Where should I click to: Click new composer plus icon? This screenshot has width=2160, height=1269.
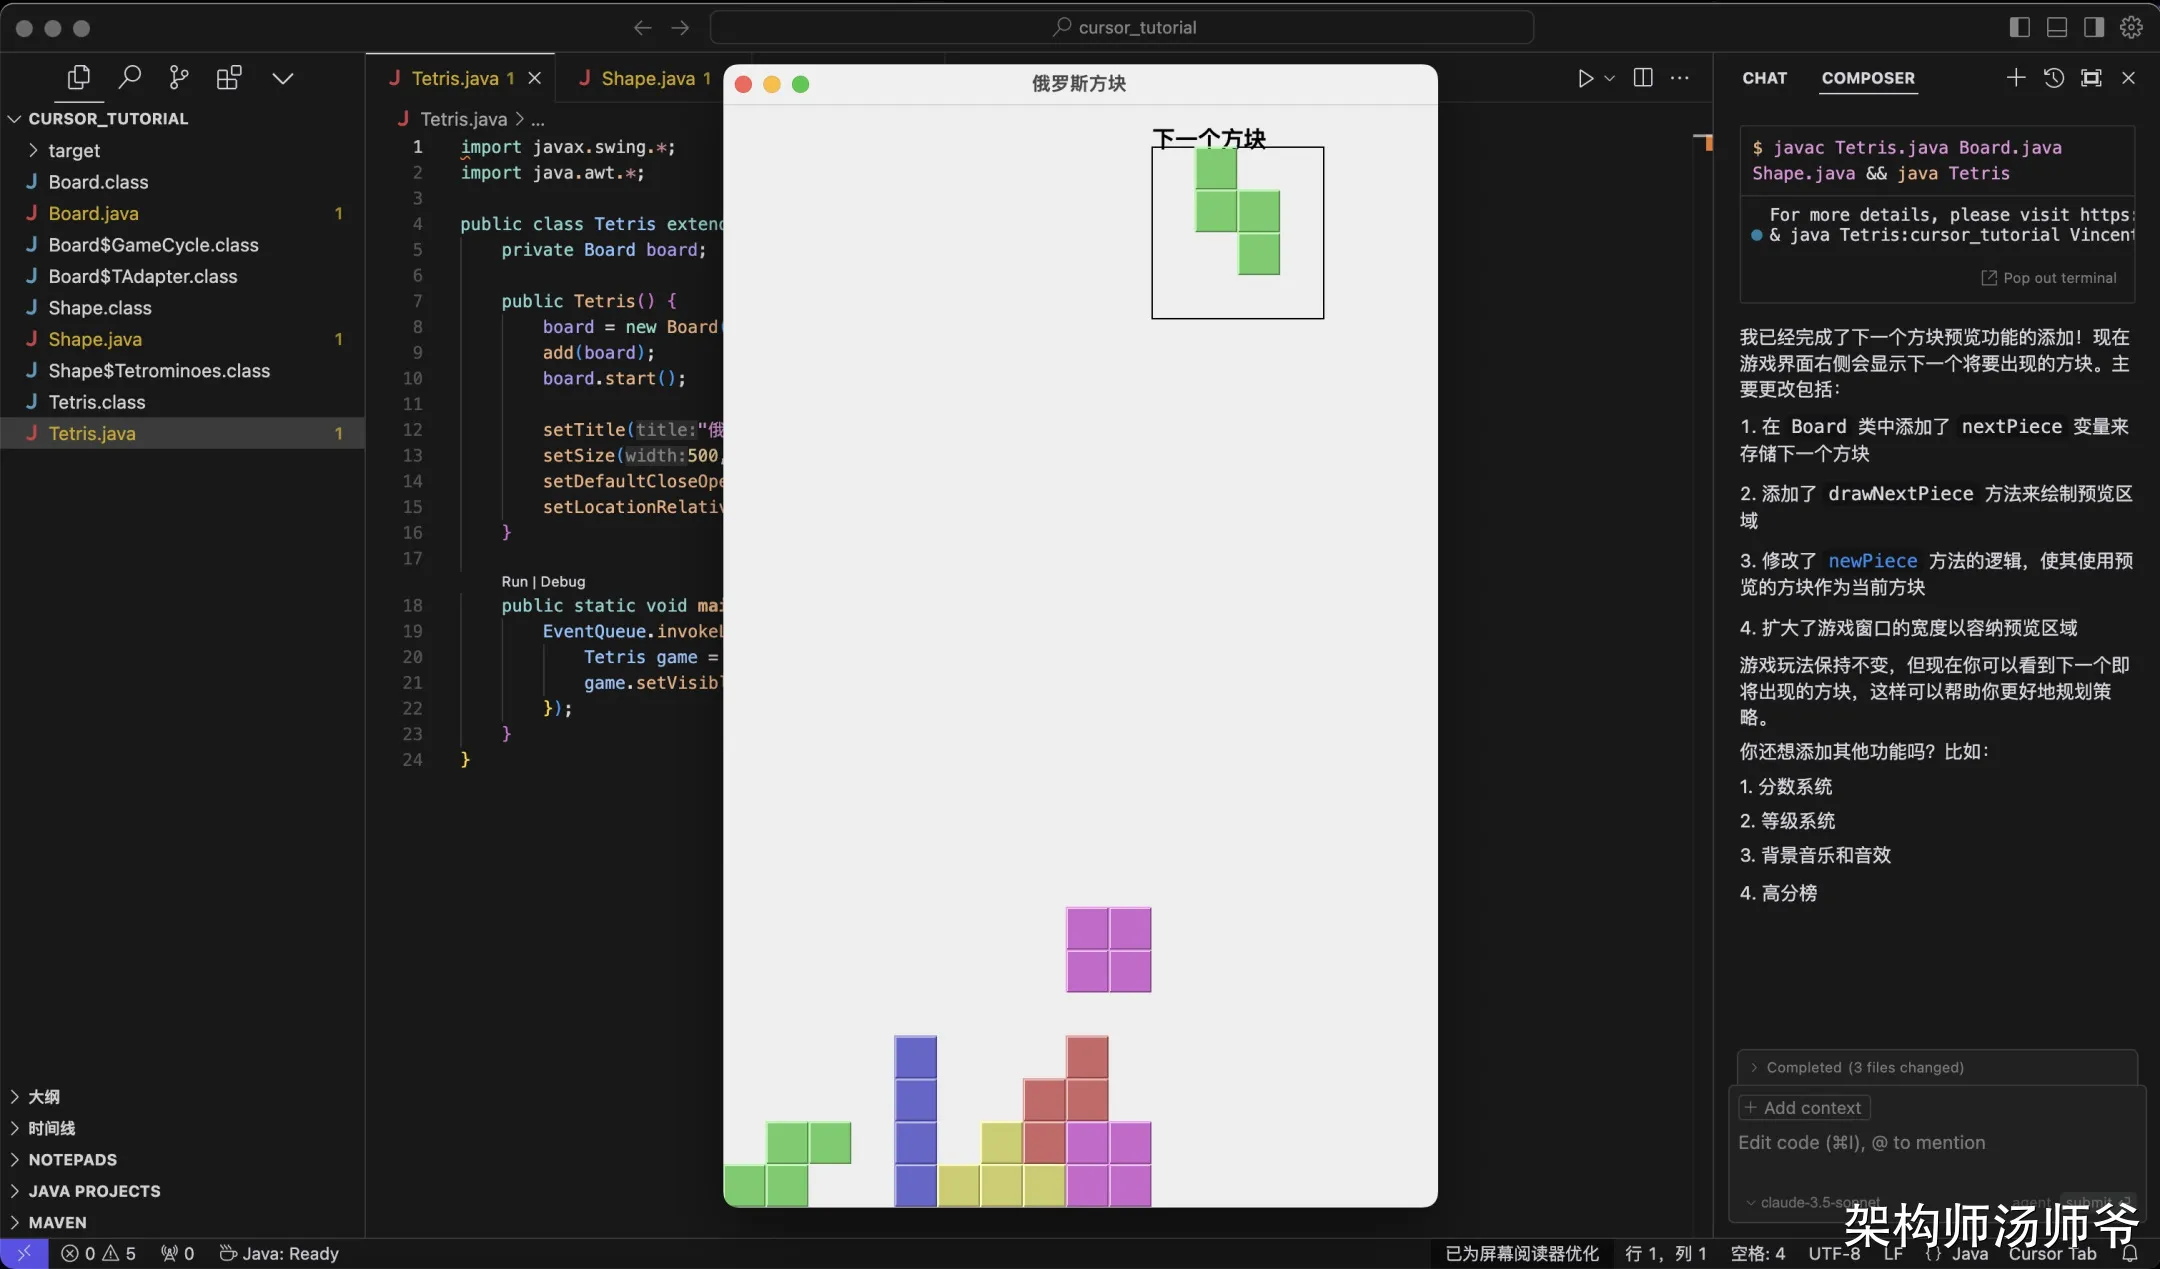2015,78
